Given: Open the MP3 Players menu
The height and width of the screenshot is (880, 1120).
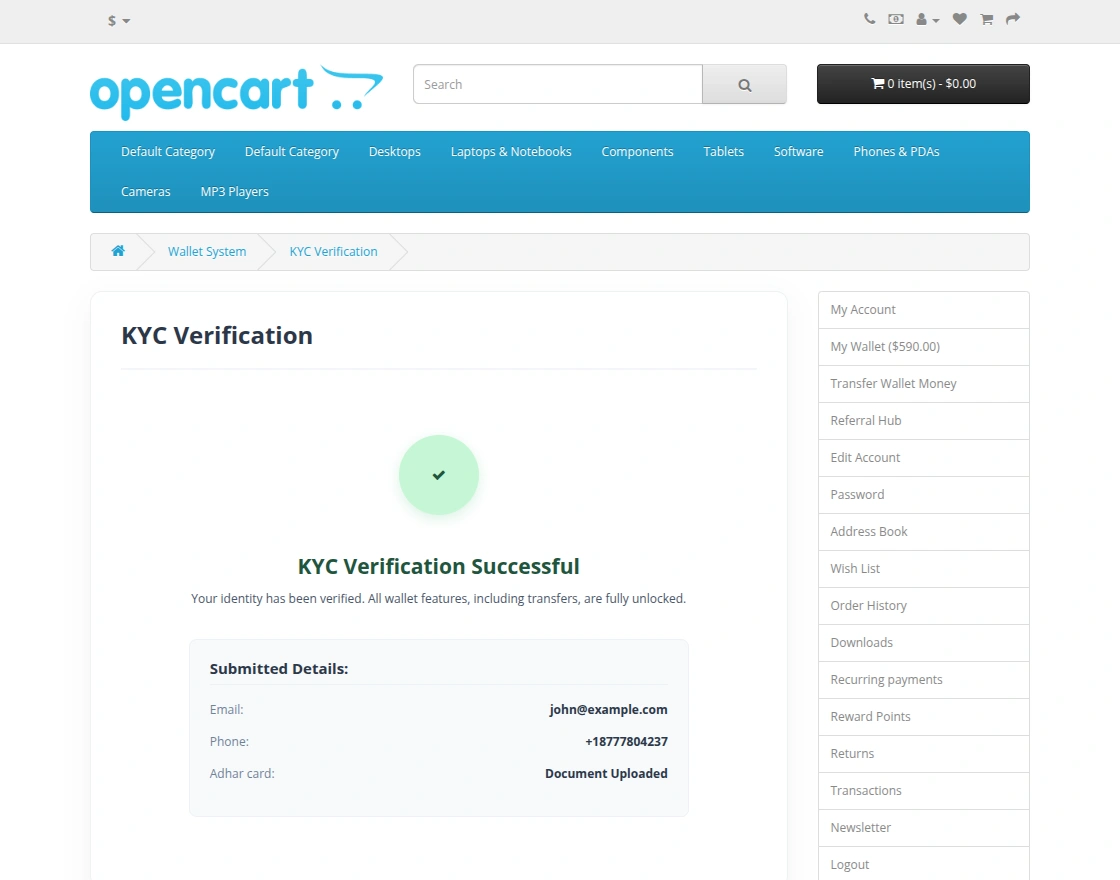Looking at the screenshot, I should (234, 191).
